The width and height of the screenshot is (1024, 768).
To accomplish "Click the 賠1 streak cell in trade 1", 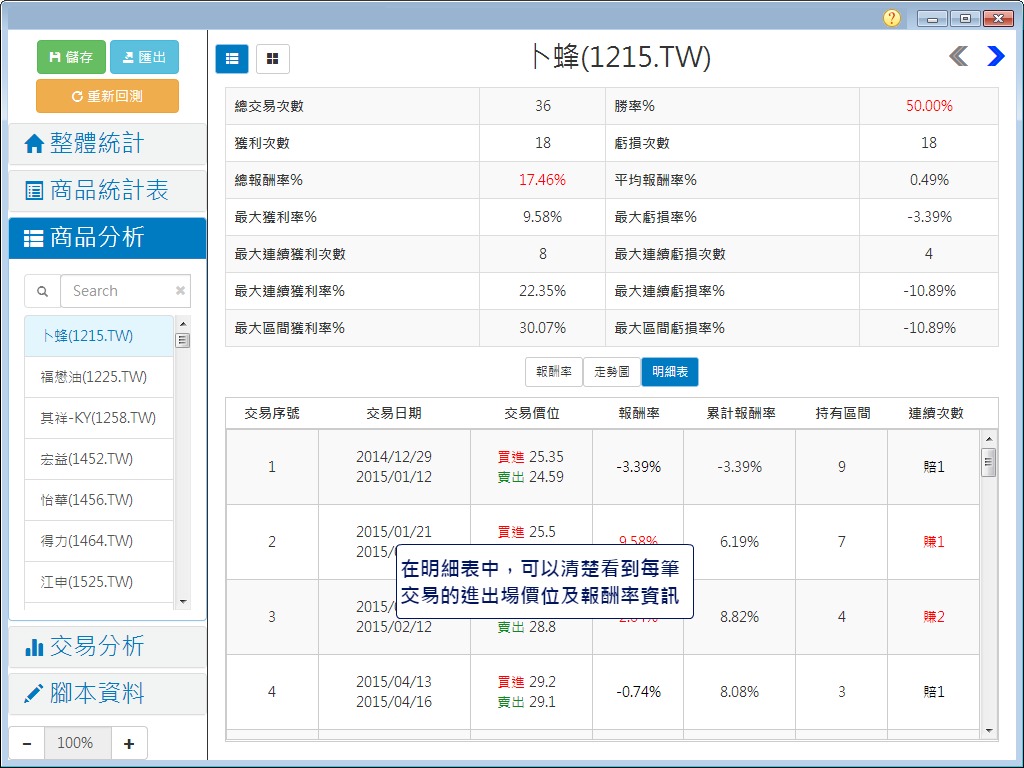I will (x=934, y=467).
